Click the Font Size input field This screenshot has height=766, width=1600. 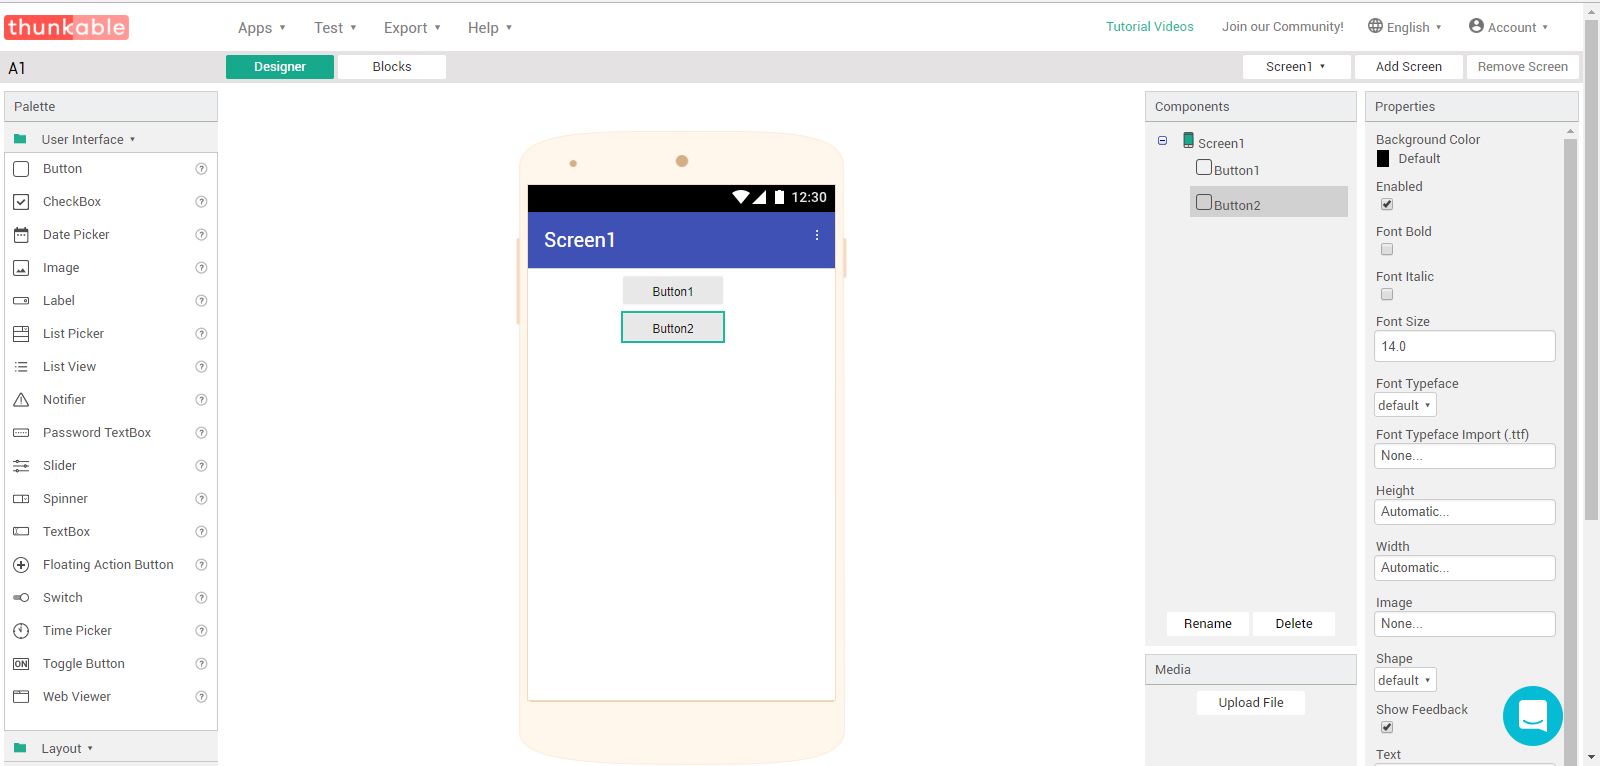click(1464, 346)
